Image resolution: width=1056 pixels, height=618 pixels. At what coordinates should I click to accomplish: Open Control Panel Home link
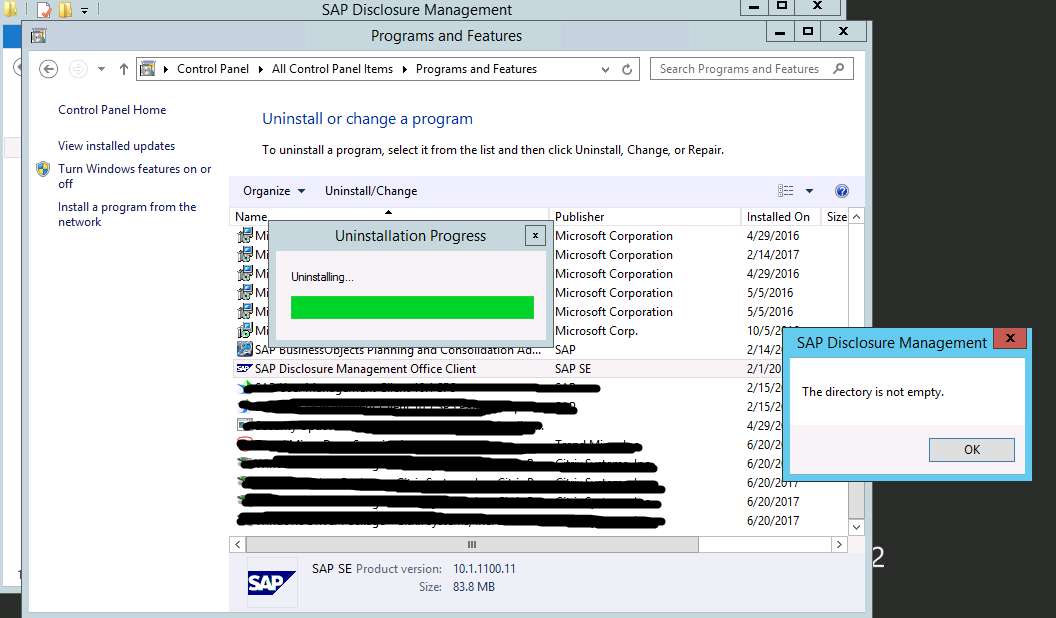(x=112, y=110)
